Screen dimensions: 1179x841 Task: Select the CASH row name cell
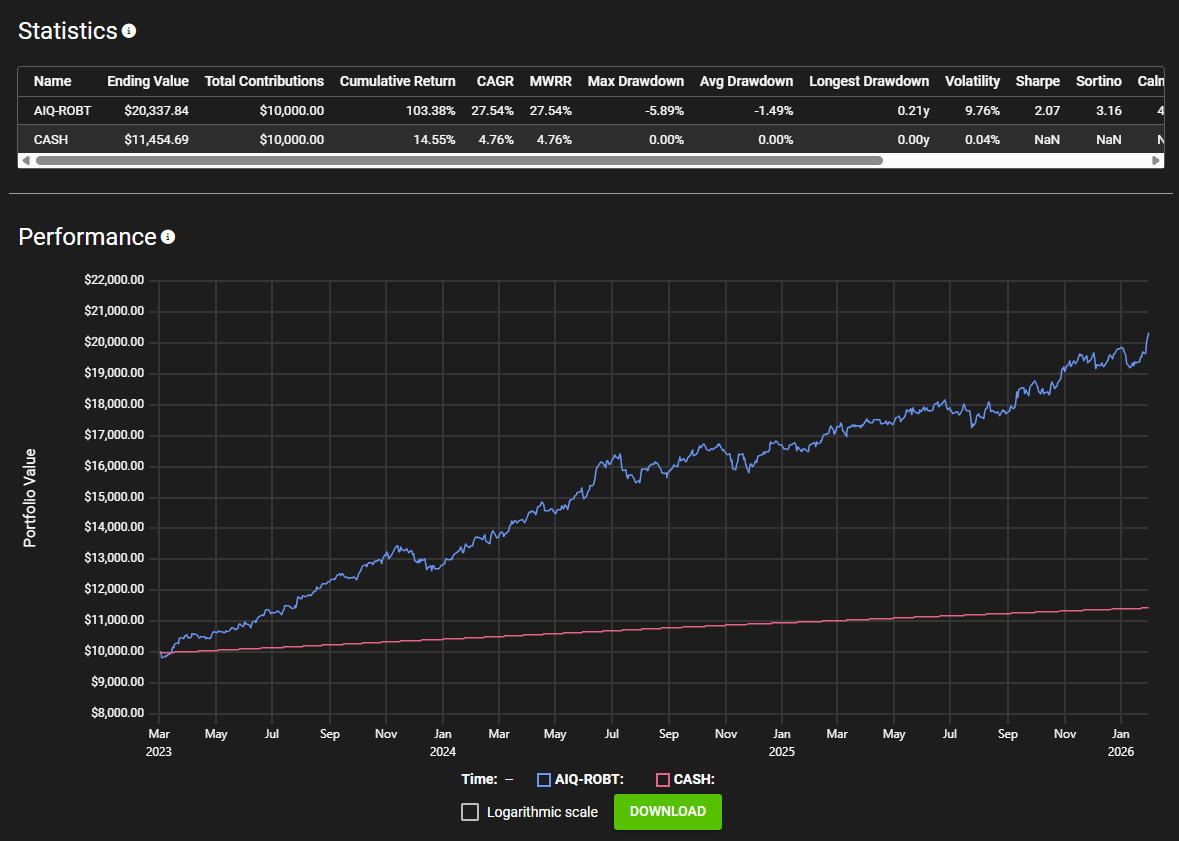[x=50, y=140]
